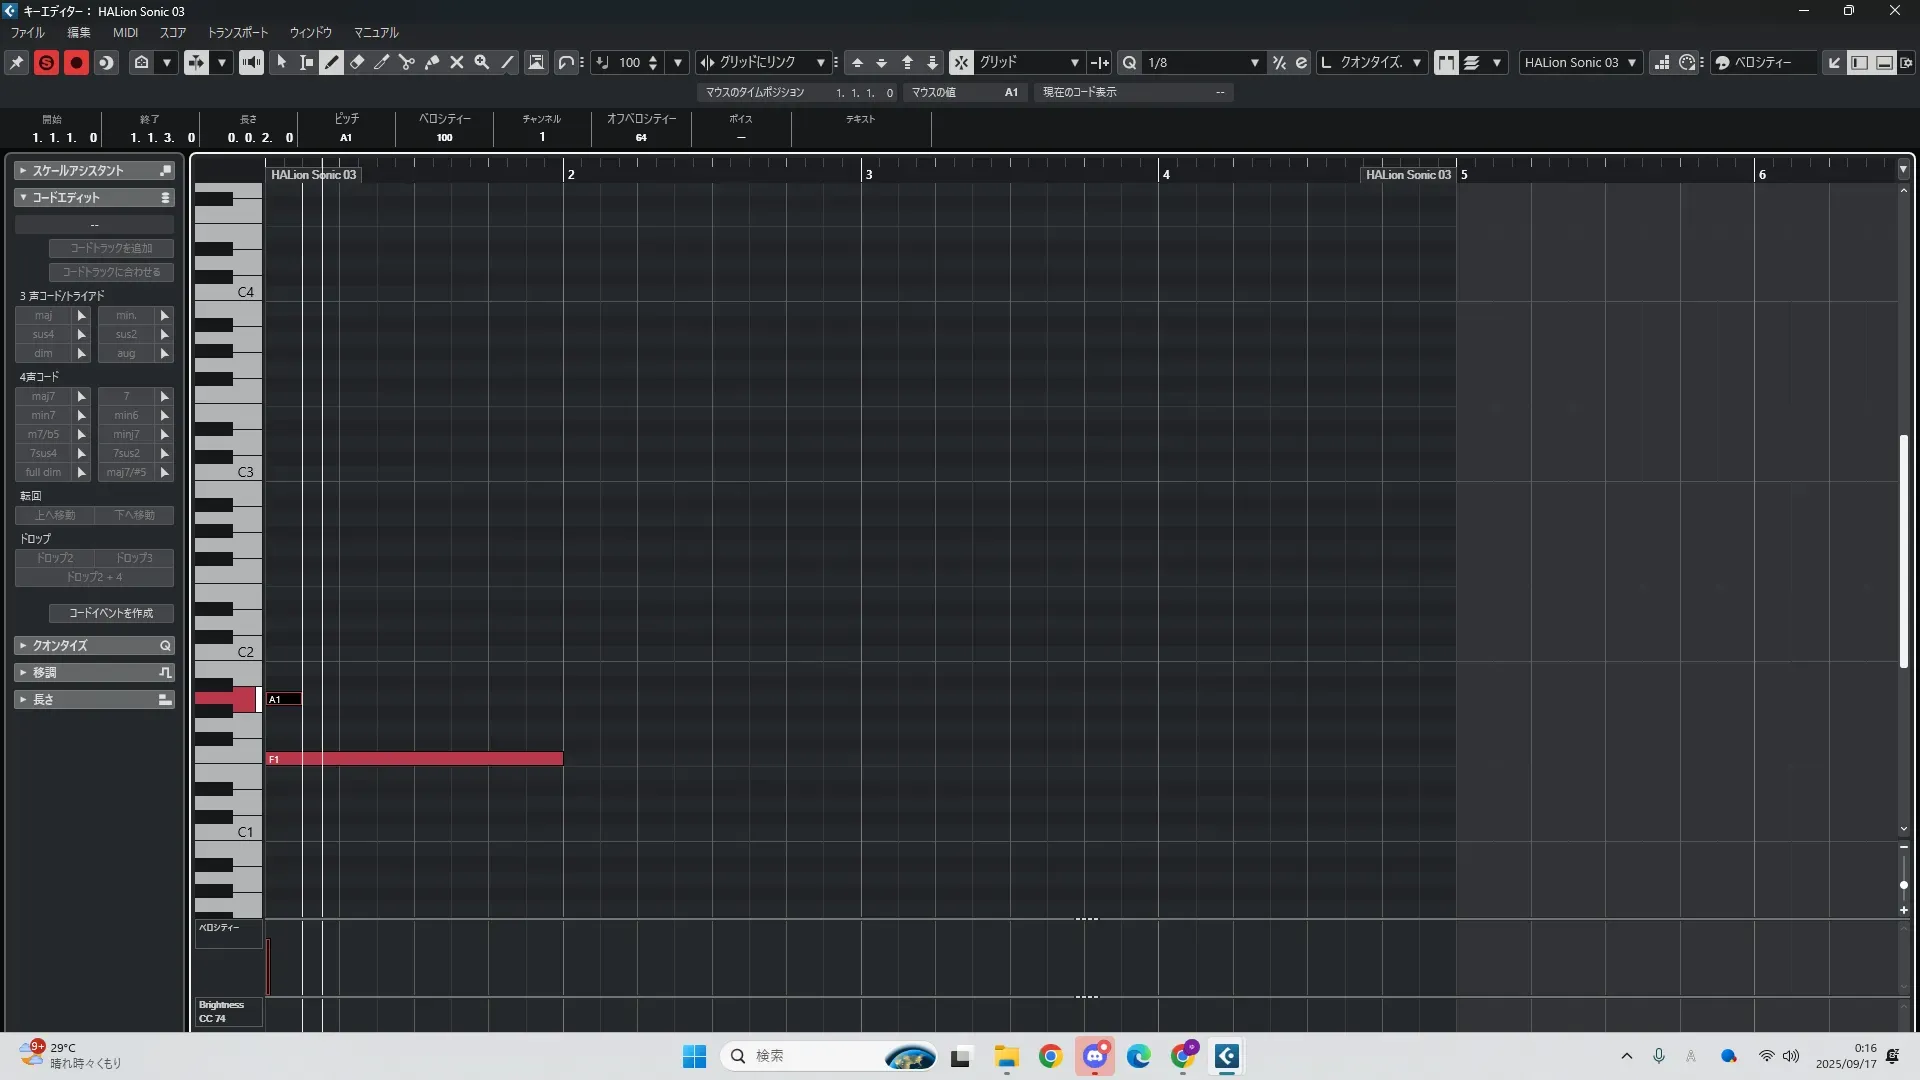Screen dimensions: 1920x1080
Task: Open the トランスポート menu
Action: coord(237,32)
